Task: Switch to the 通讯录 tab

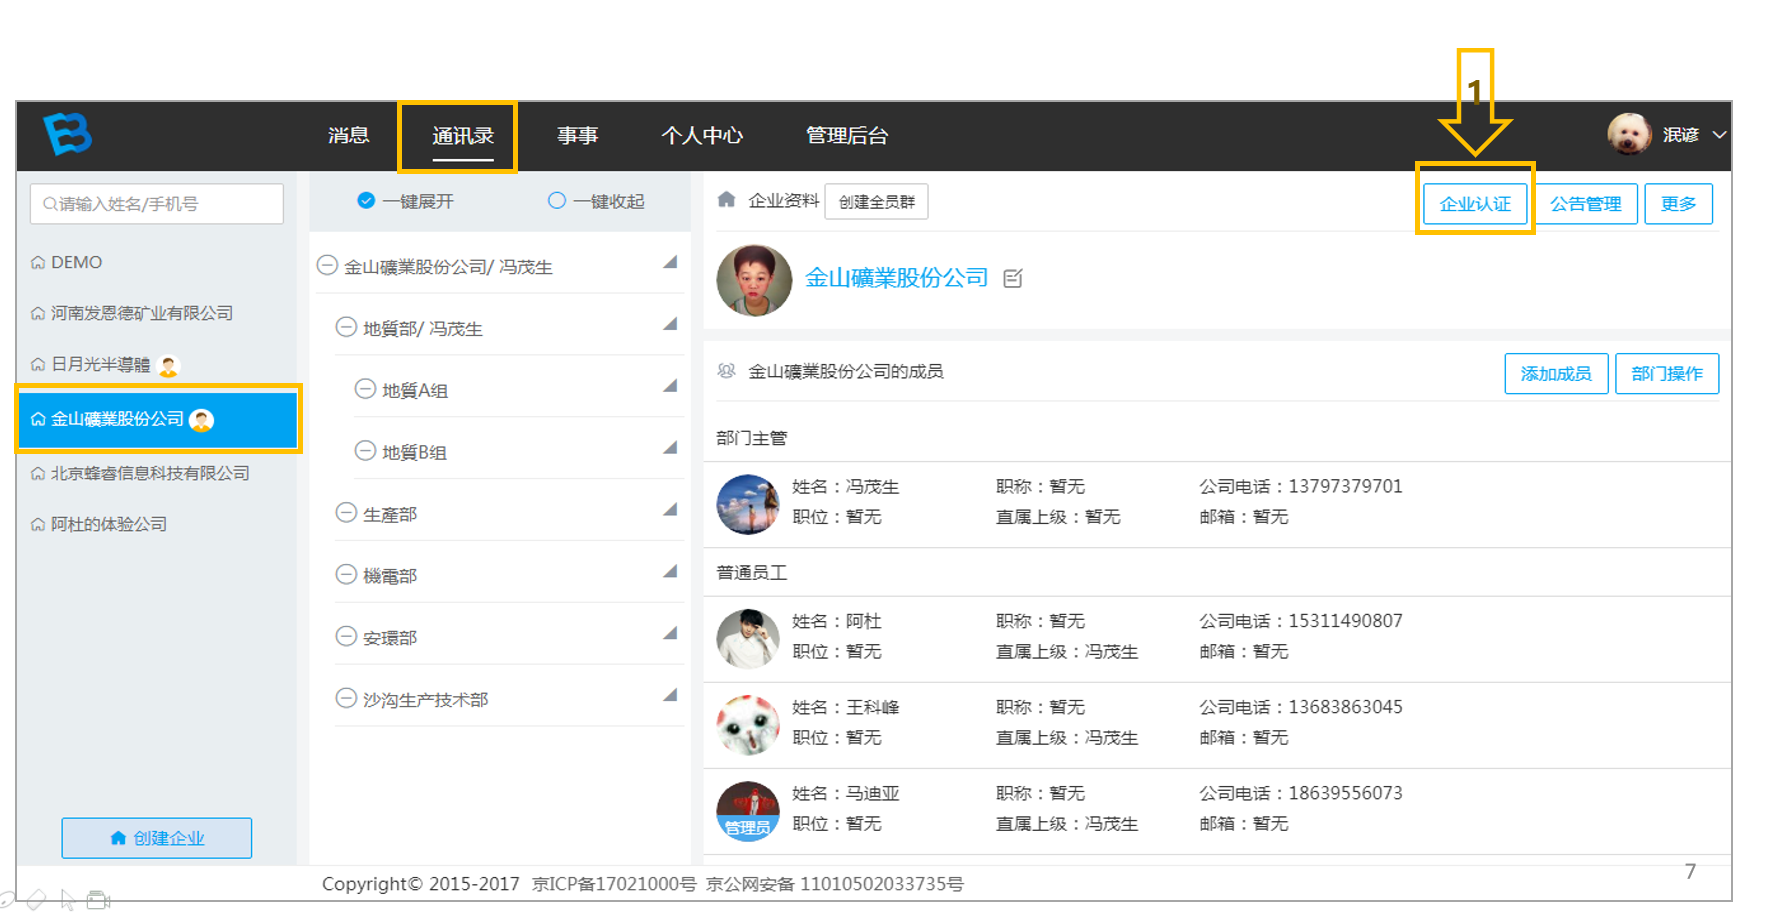Action: (463, 136)
